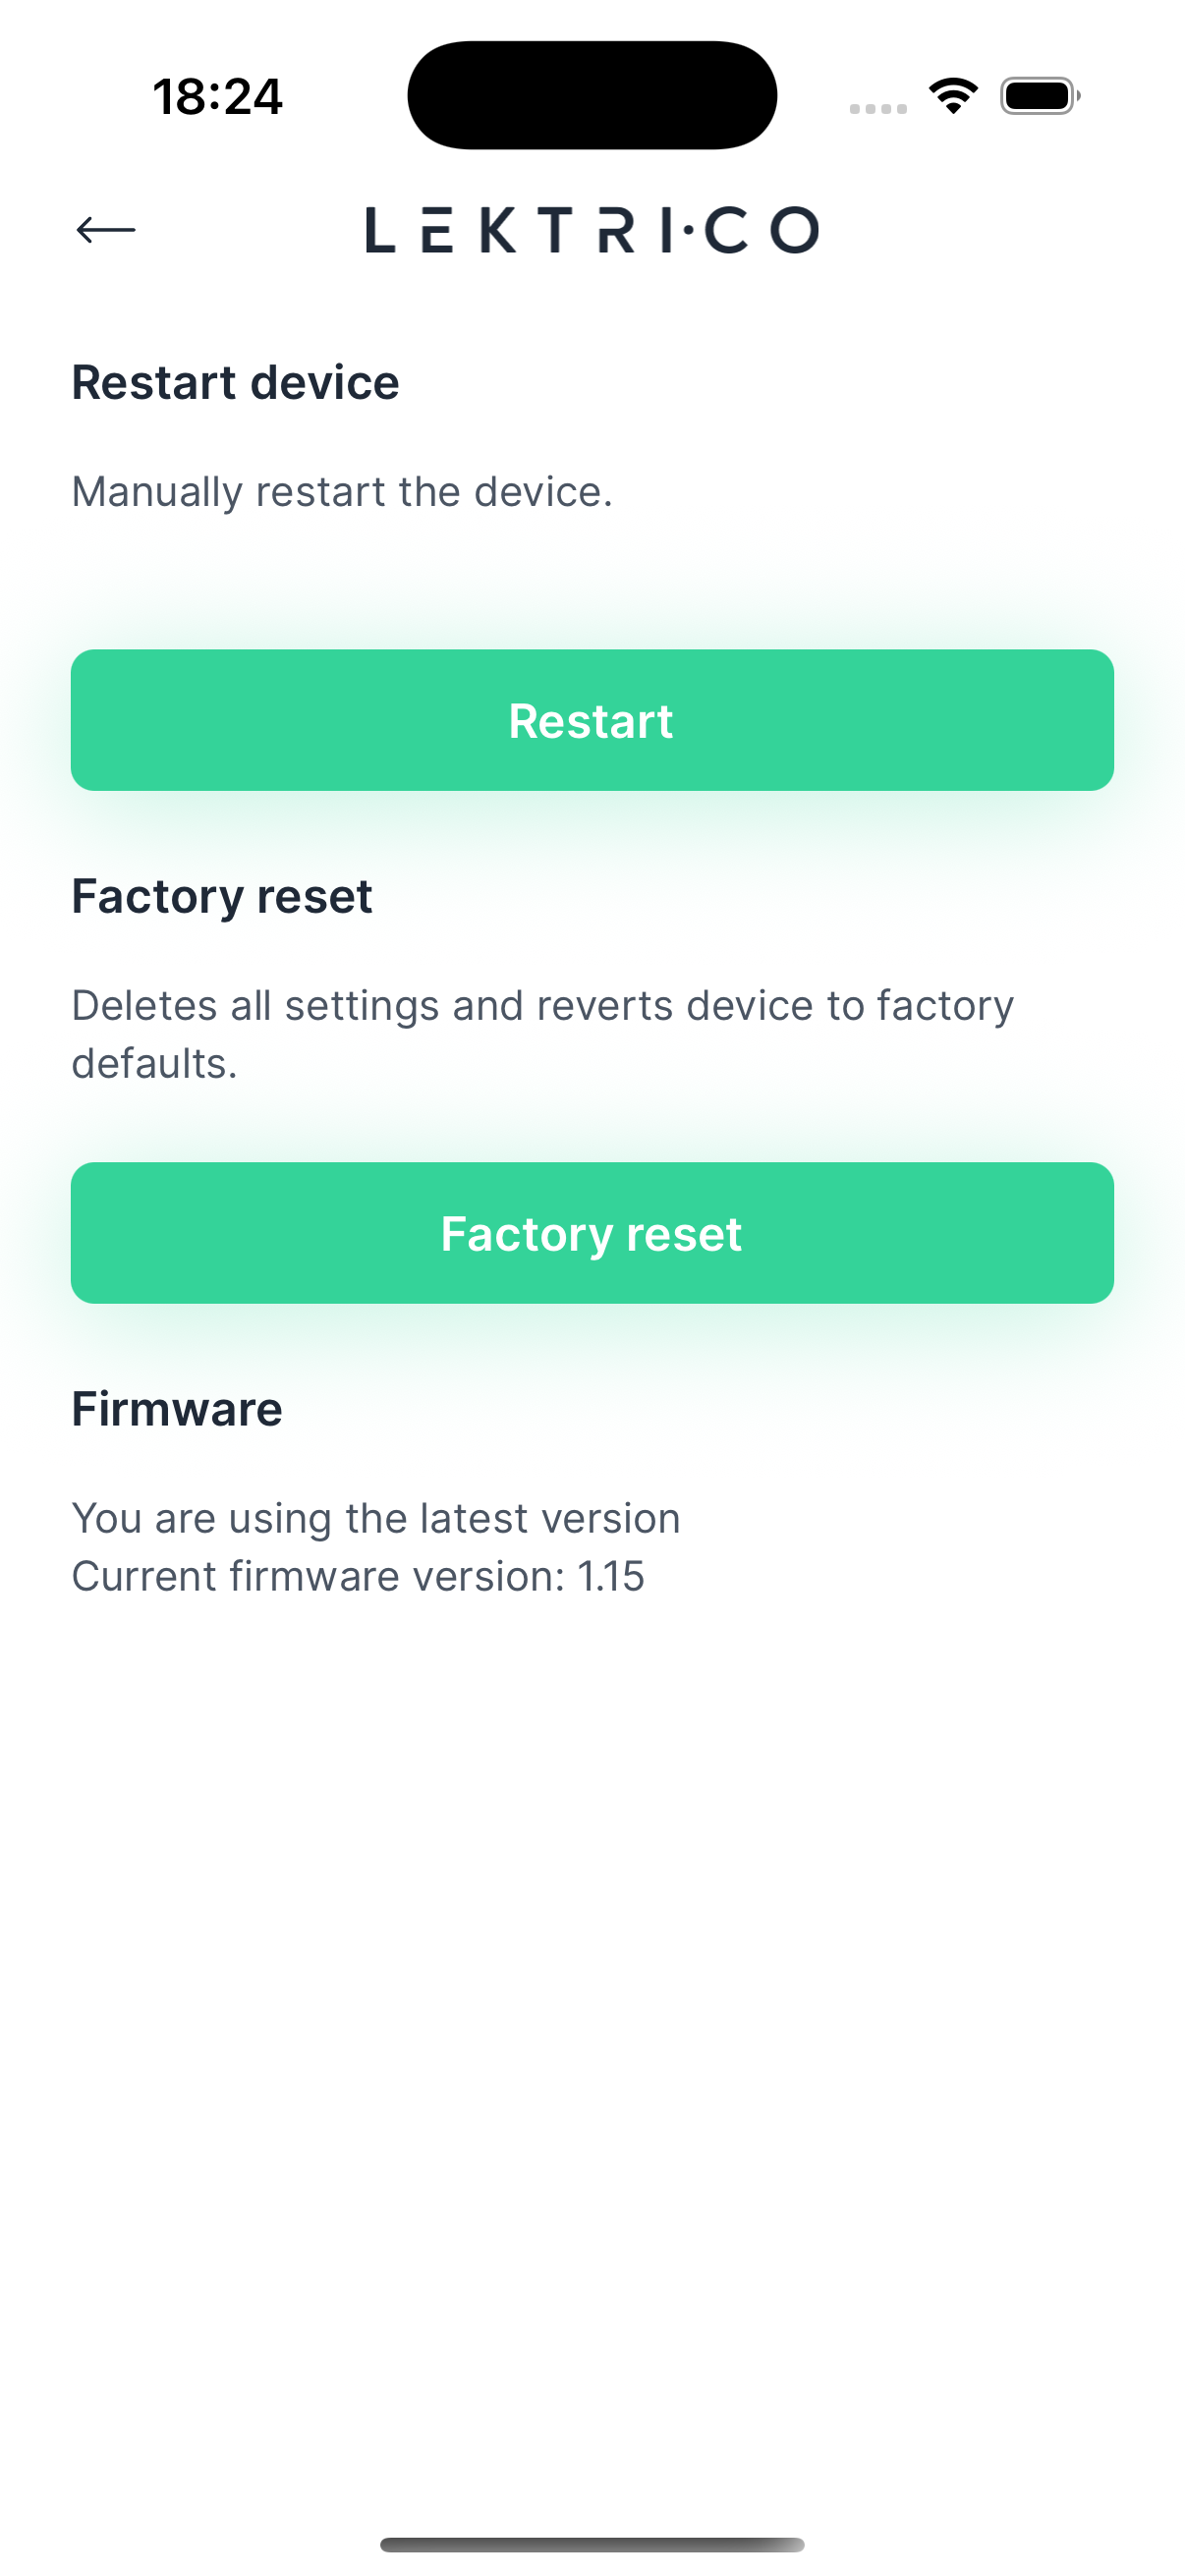
Task: Tap 'You are using the latest version'
Action: pos(376,1518)
